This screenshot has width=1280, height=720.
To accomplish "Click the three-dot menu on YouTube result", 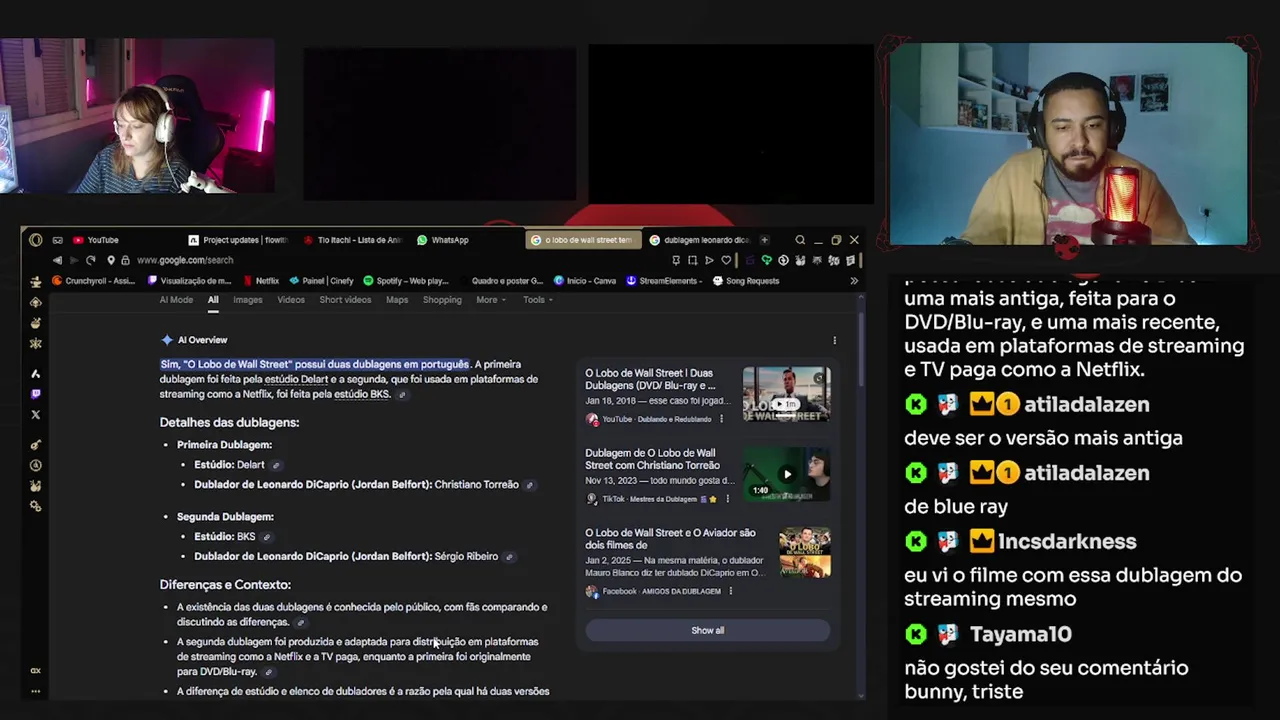I will (x=721, y=419).
